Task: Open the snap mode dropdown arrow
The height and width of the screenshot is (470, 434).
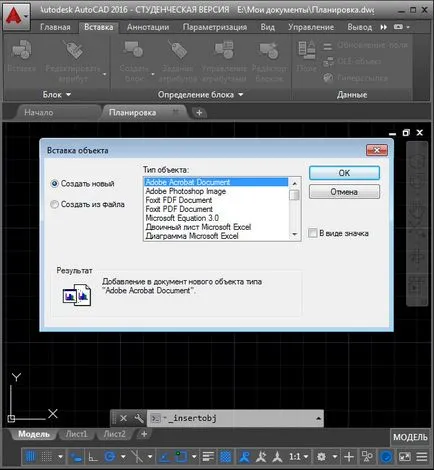Action: click(x=60, y=457)
